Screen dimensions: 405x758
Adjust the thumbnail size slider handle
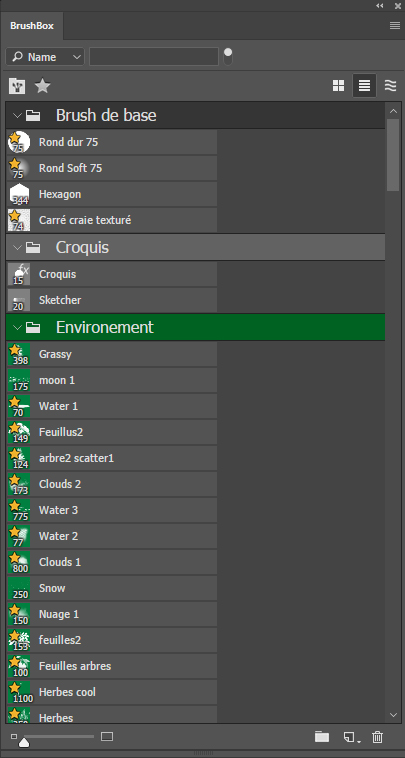pos(24,742)
